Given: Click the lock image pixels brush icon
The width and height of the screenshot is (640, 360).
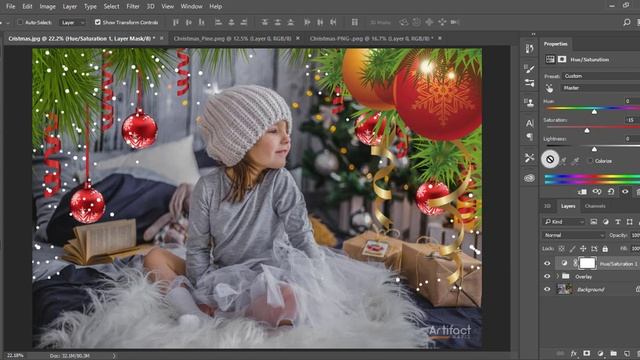Looking at the screenshot, I should pos(572,249).
